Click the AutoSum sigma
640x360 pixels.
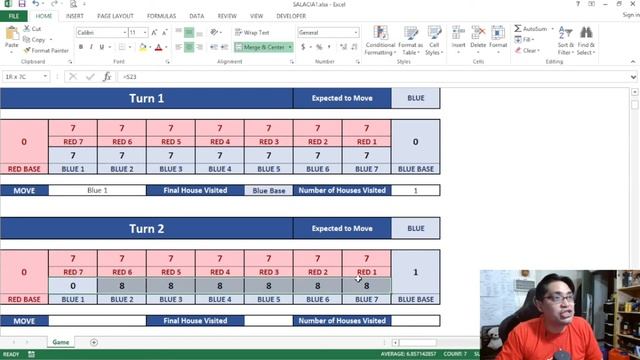coord(518,29)
